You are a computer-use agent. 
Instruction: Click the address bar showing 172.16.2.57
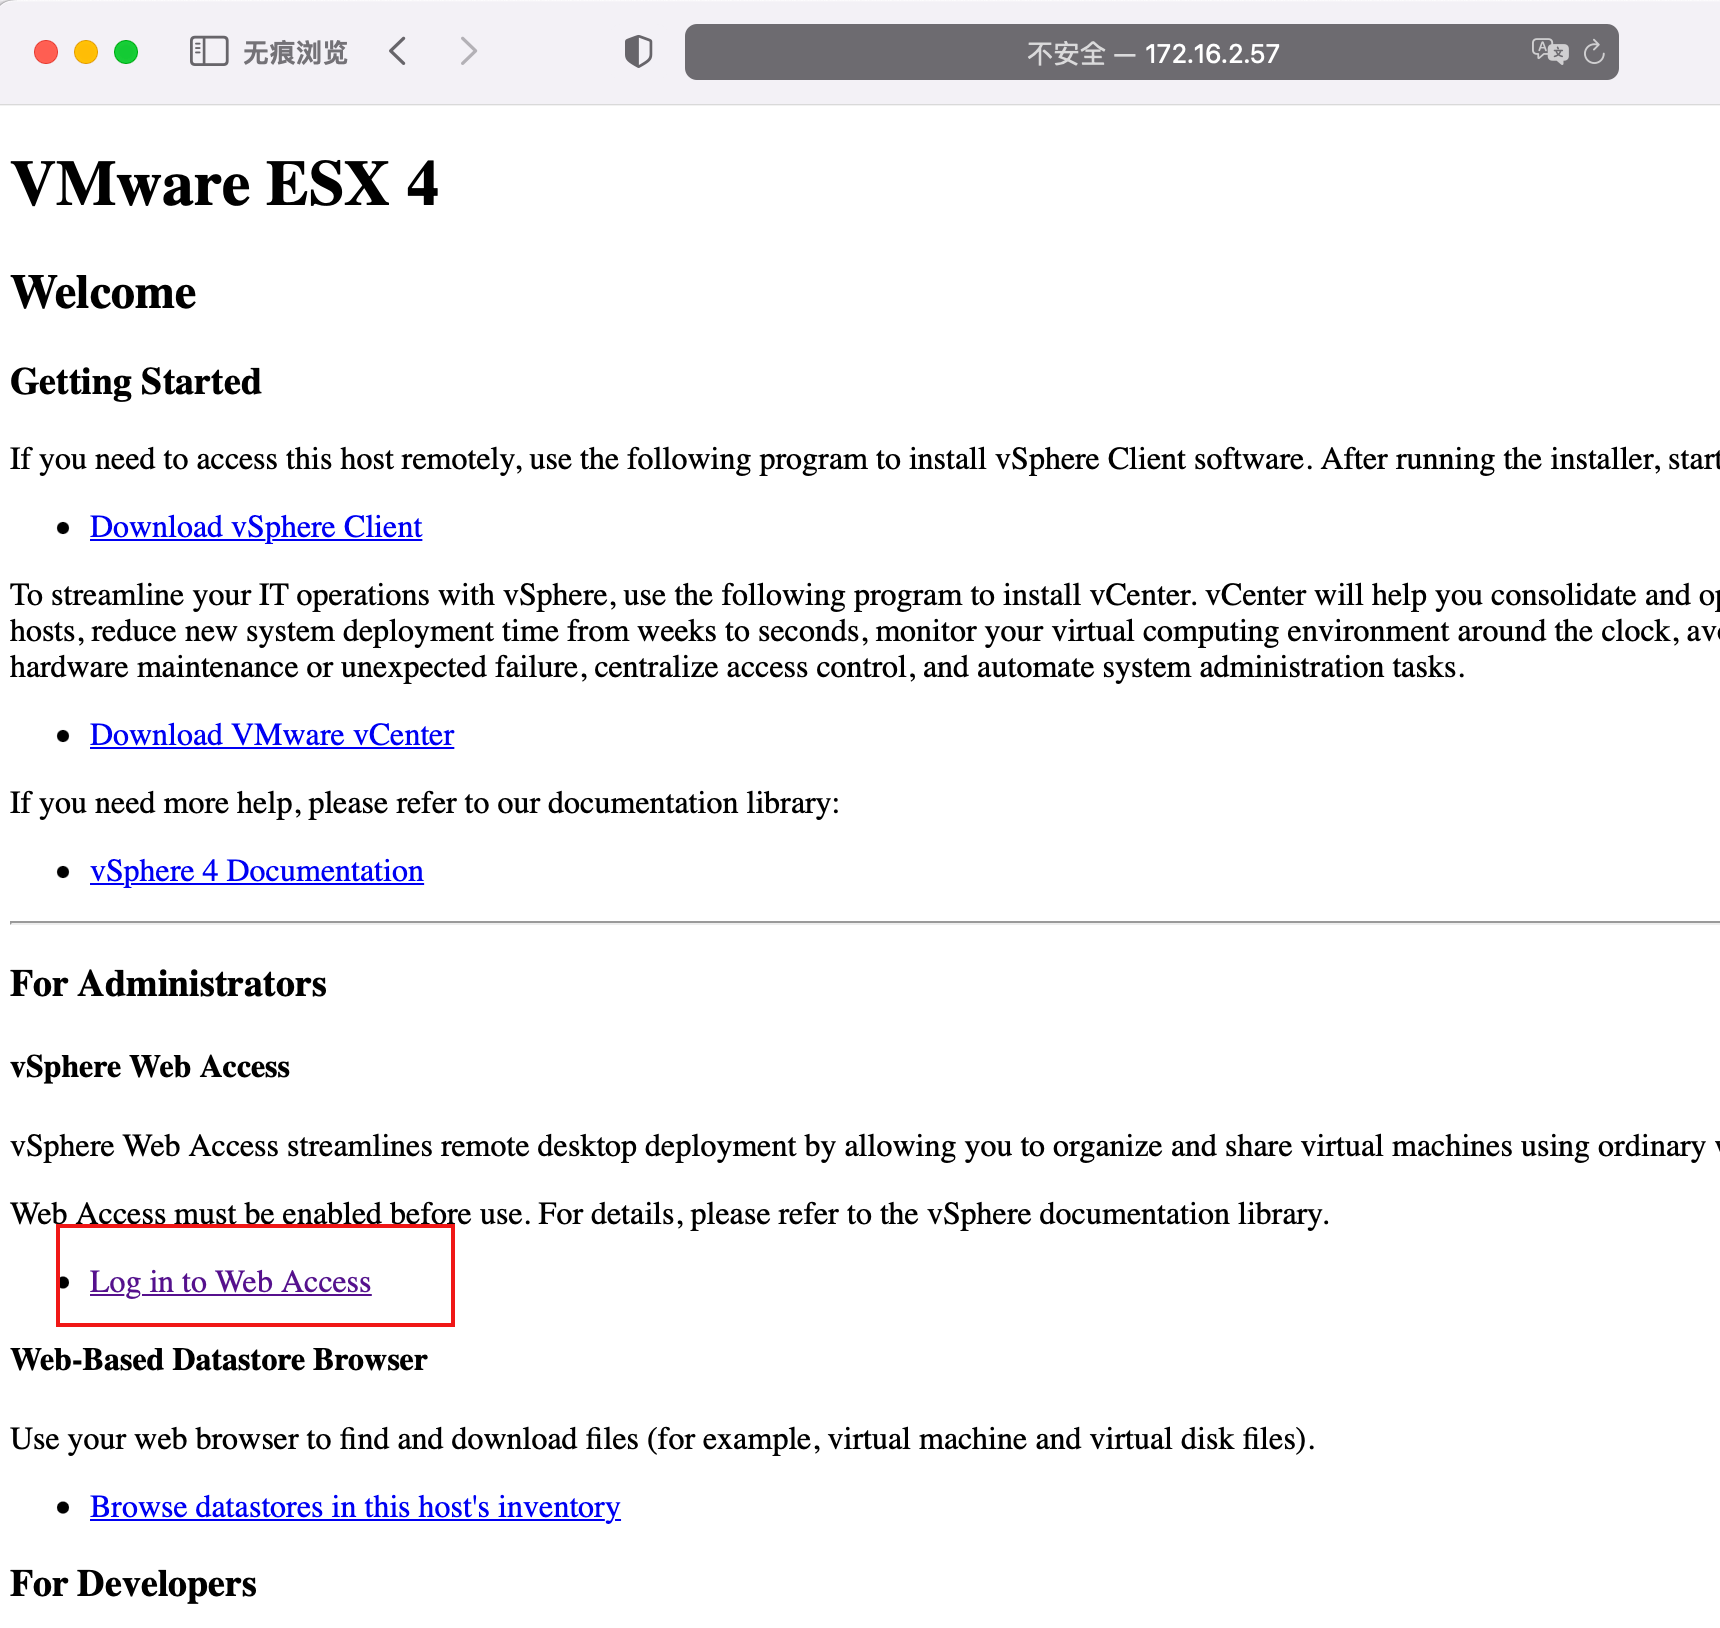[1212, 53]
